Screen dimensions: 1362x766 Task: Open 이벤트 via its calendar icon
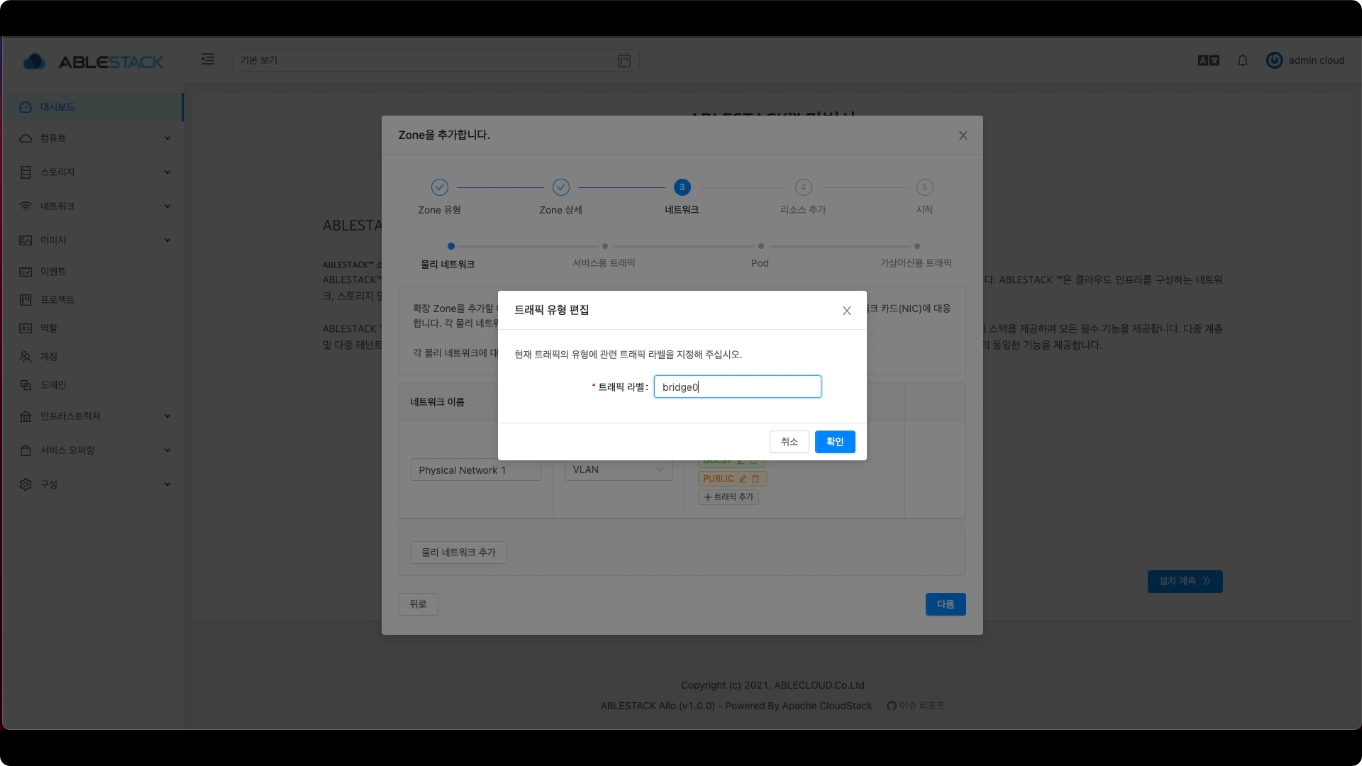point(26,271)
